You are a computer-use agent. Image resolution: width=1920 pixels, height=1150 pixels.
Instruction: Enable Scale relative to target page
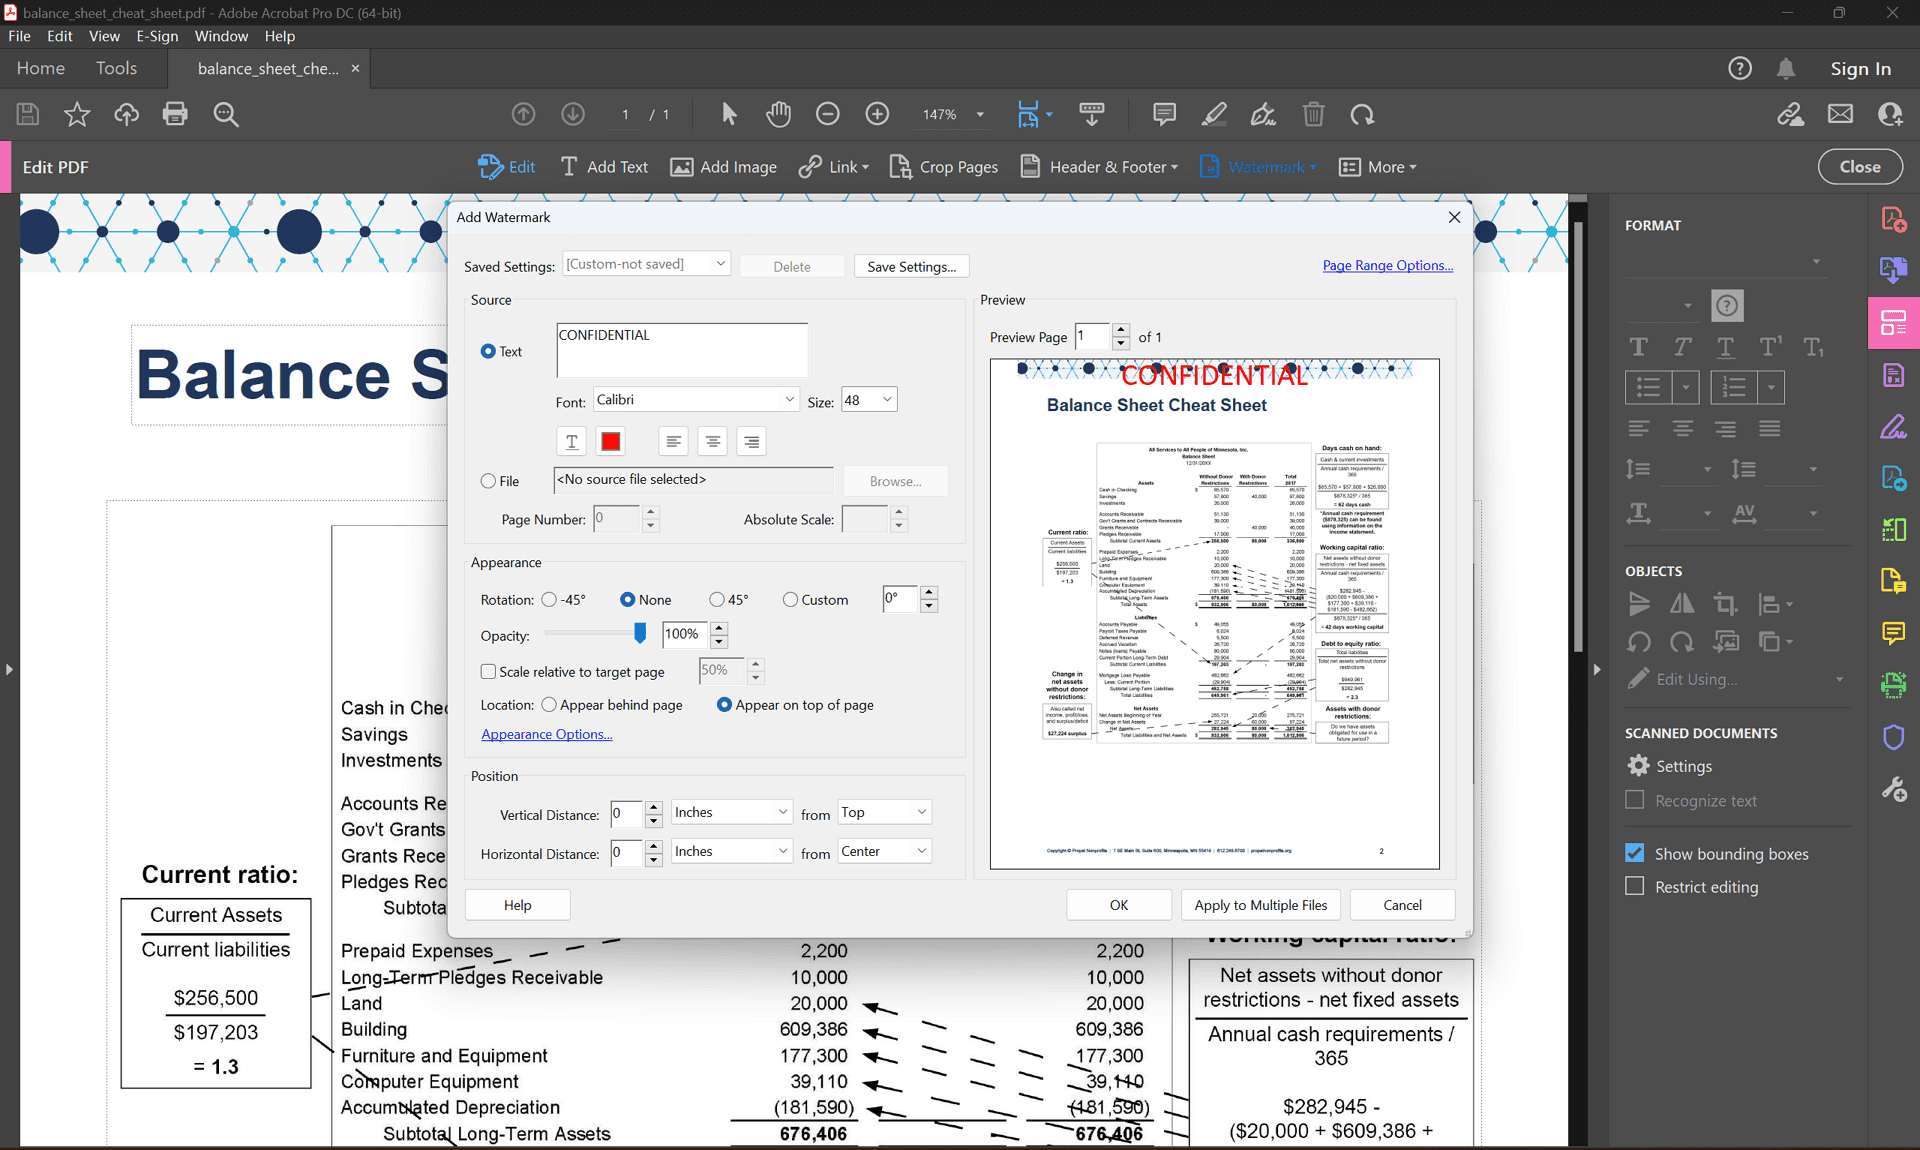488,672
